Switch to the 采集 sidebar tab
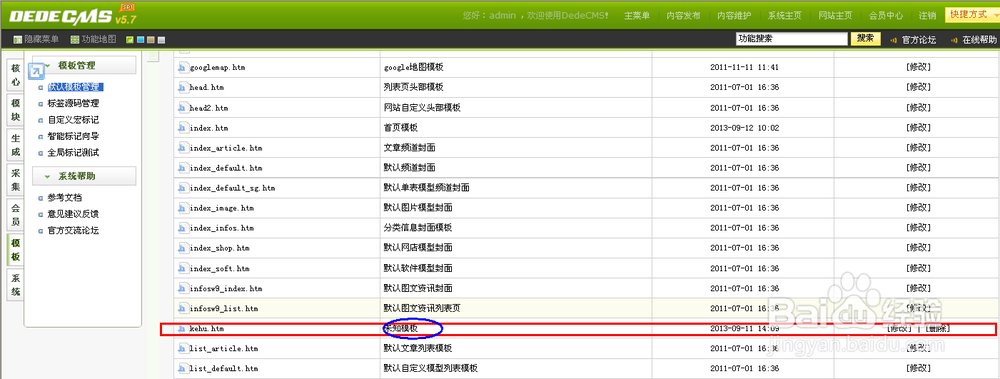Image resolution: width=1000 pixels, height=379 pixels. [15, 179]
